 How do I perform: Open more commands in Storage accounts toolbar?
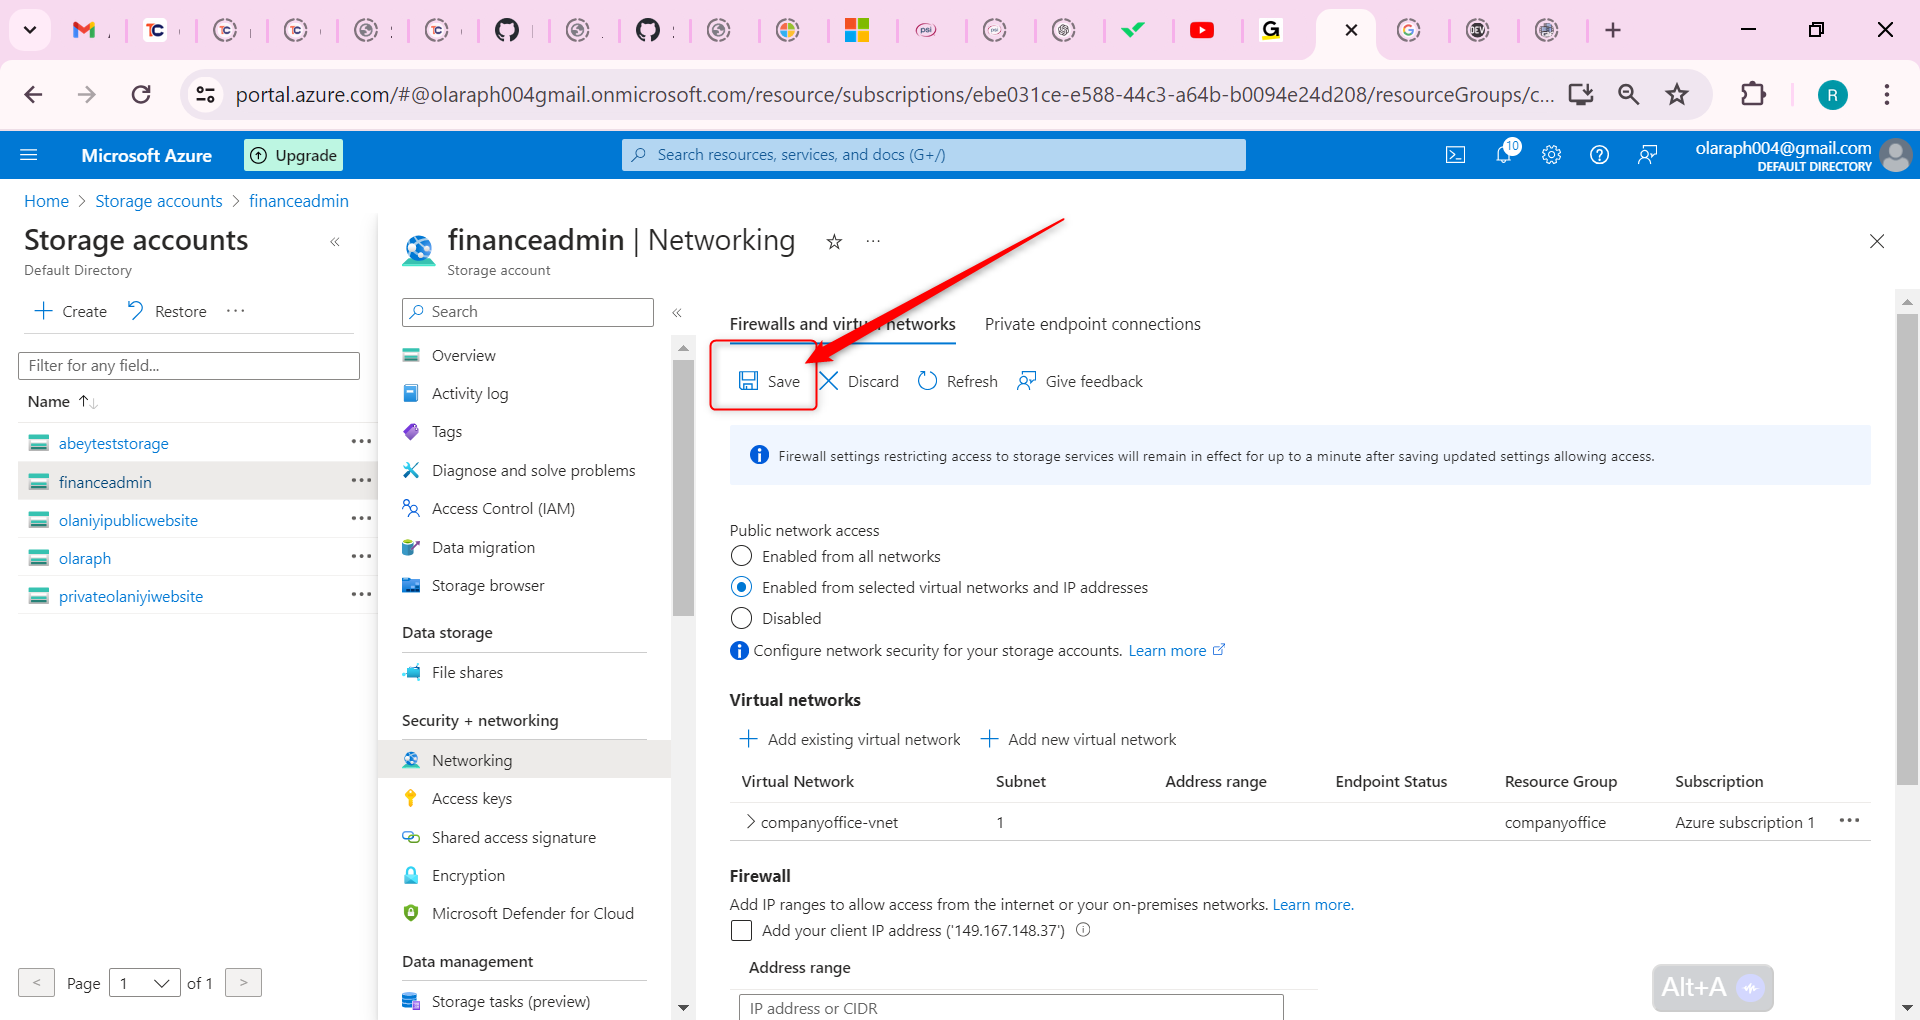tap(236, 311)
